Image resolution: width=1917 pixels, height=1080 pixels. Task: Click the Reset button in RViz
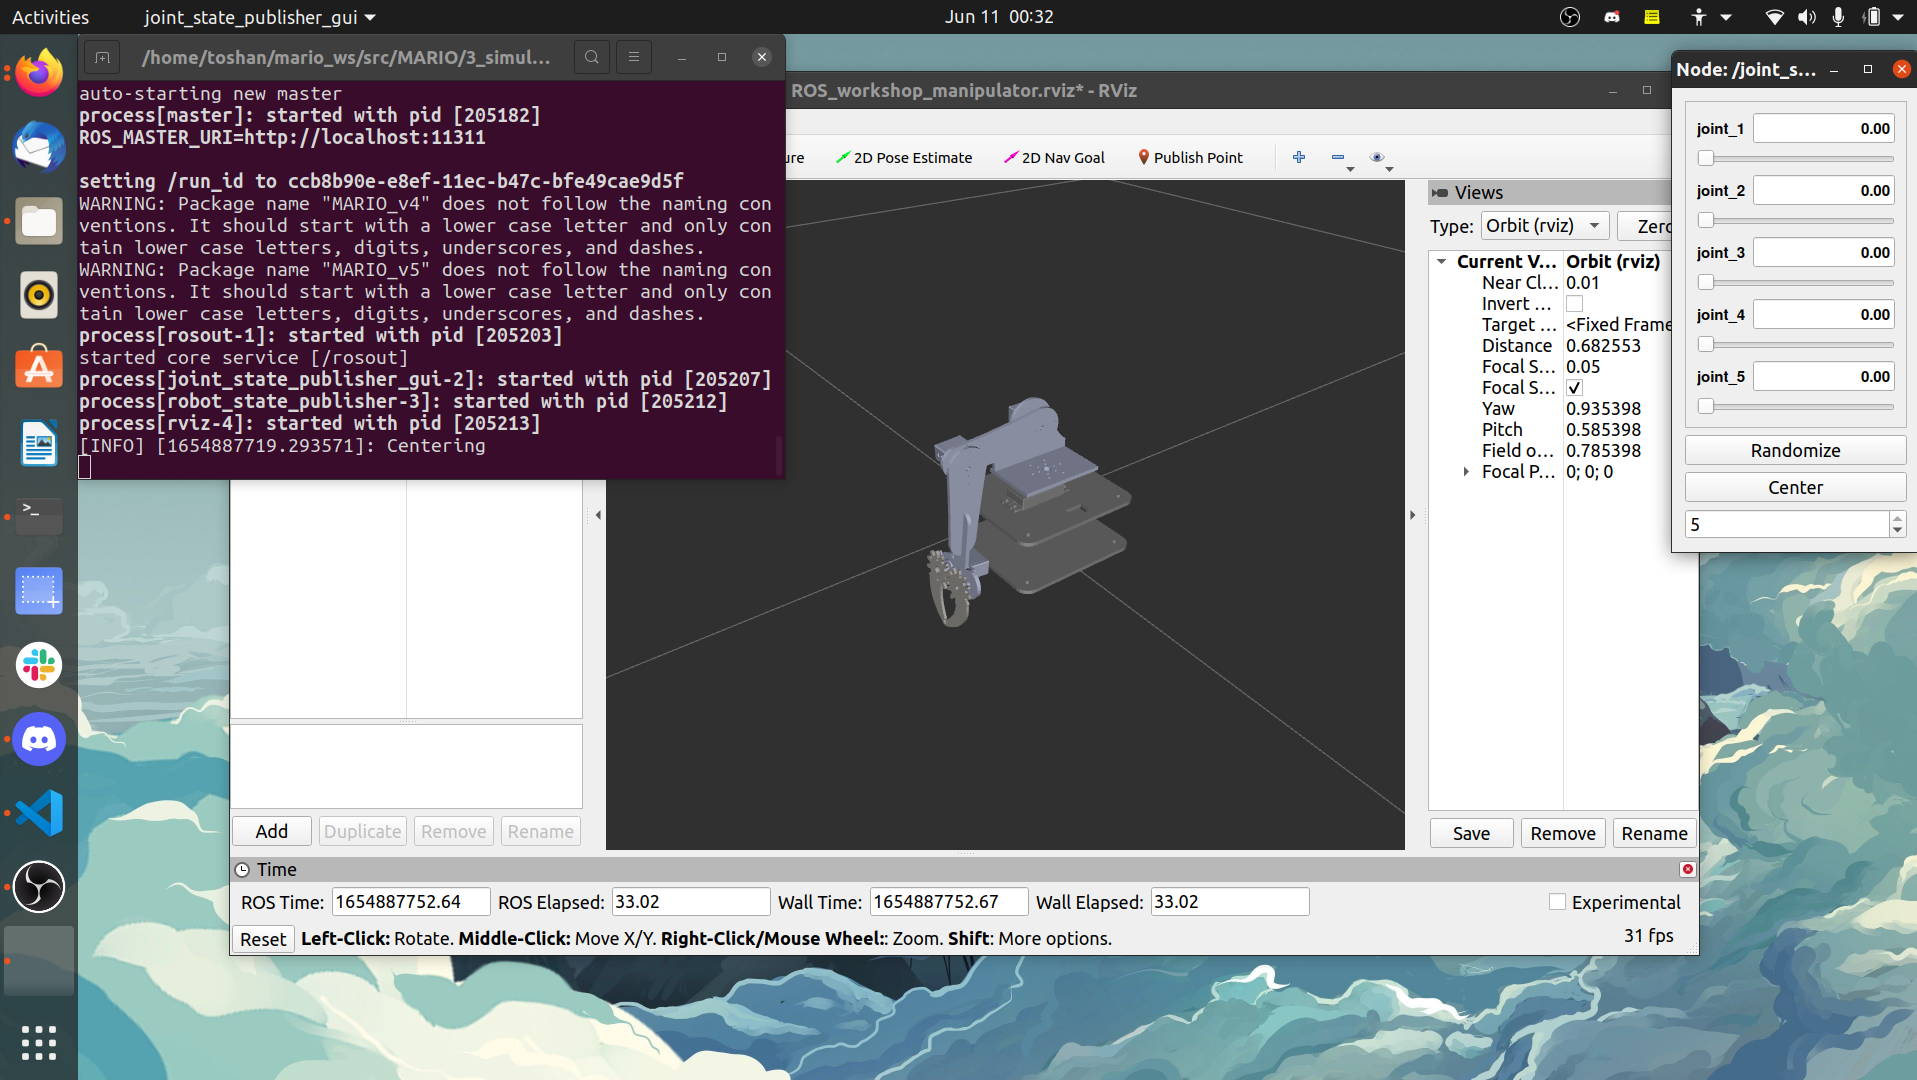[x=263, y=939]
